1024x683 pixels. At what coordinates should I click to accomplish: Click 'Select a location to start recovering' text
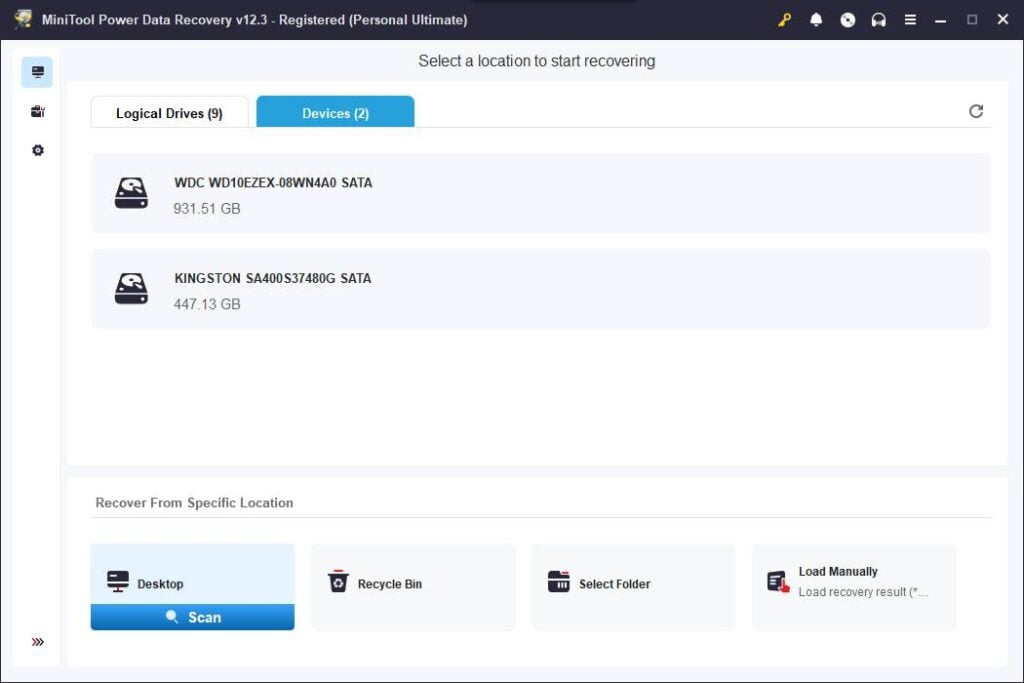[537, 61]
